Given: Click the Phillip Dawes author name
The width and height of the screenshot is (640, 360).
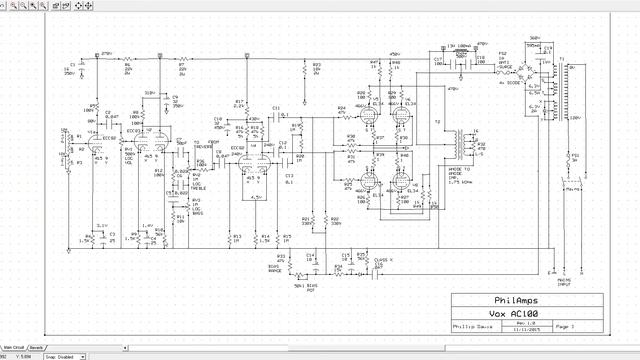Looking at the screenshot, I should (x=473, y=327).
